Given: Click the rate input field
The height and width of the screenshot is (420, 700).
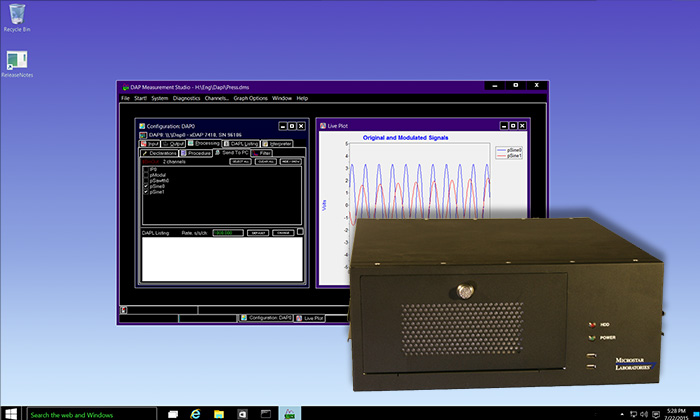Looking at the screenshot, I should click(x=228, y=233).
